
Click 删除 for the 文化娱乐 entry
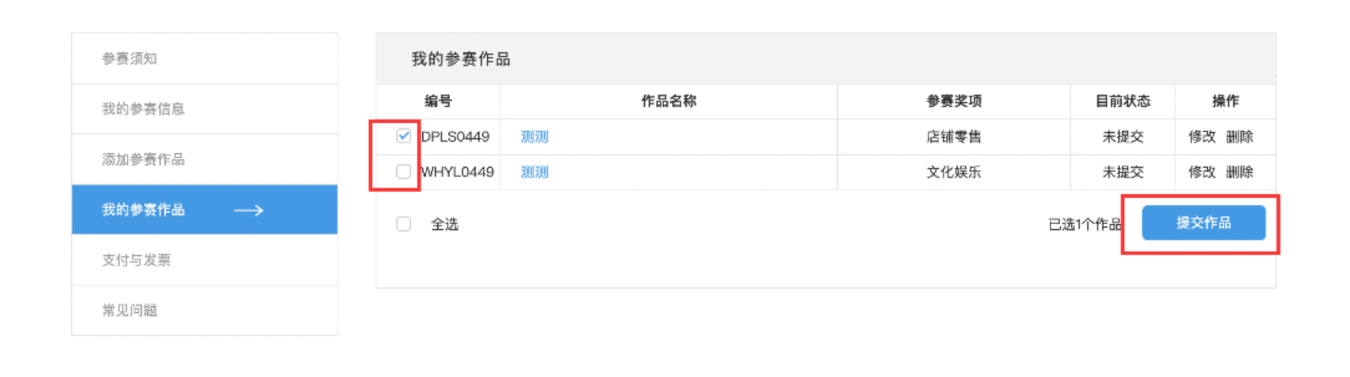(x=1240, y=172)
